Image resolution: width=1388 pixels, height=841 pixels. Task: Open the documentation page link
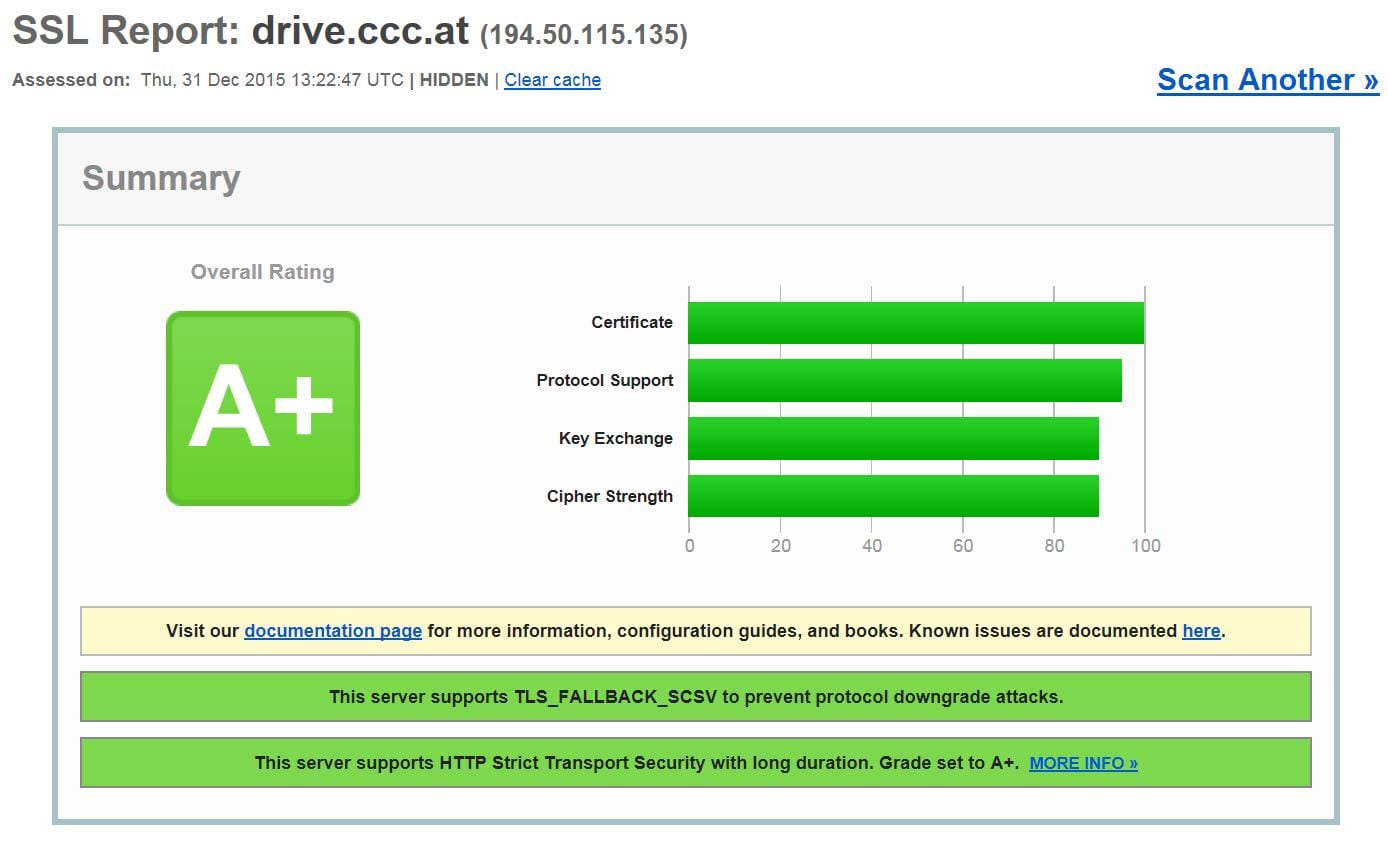pos(332,631)
